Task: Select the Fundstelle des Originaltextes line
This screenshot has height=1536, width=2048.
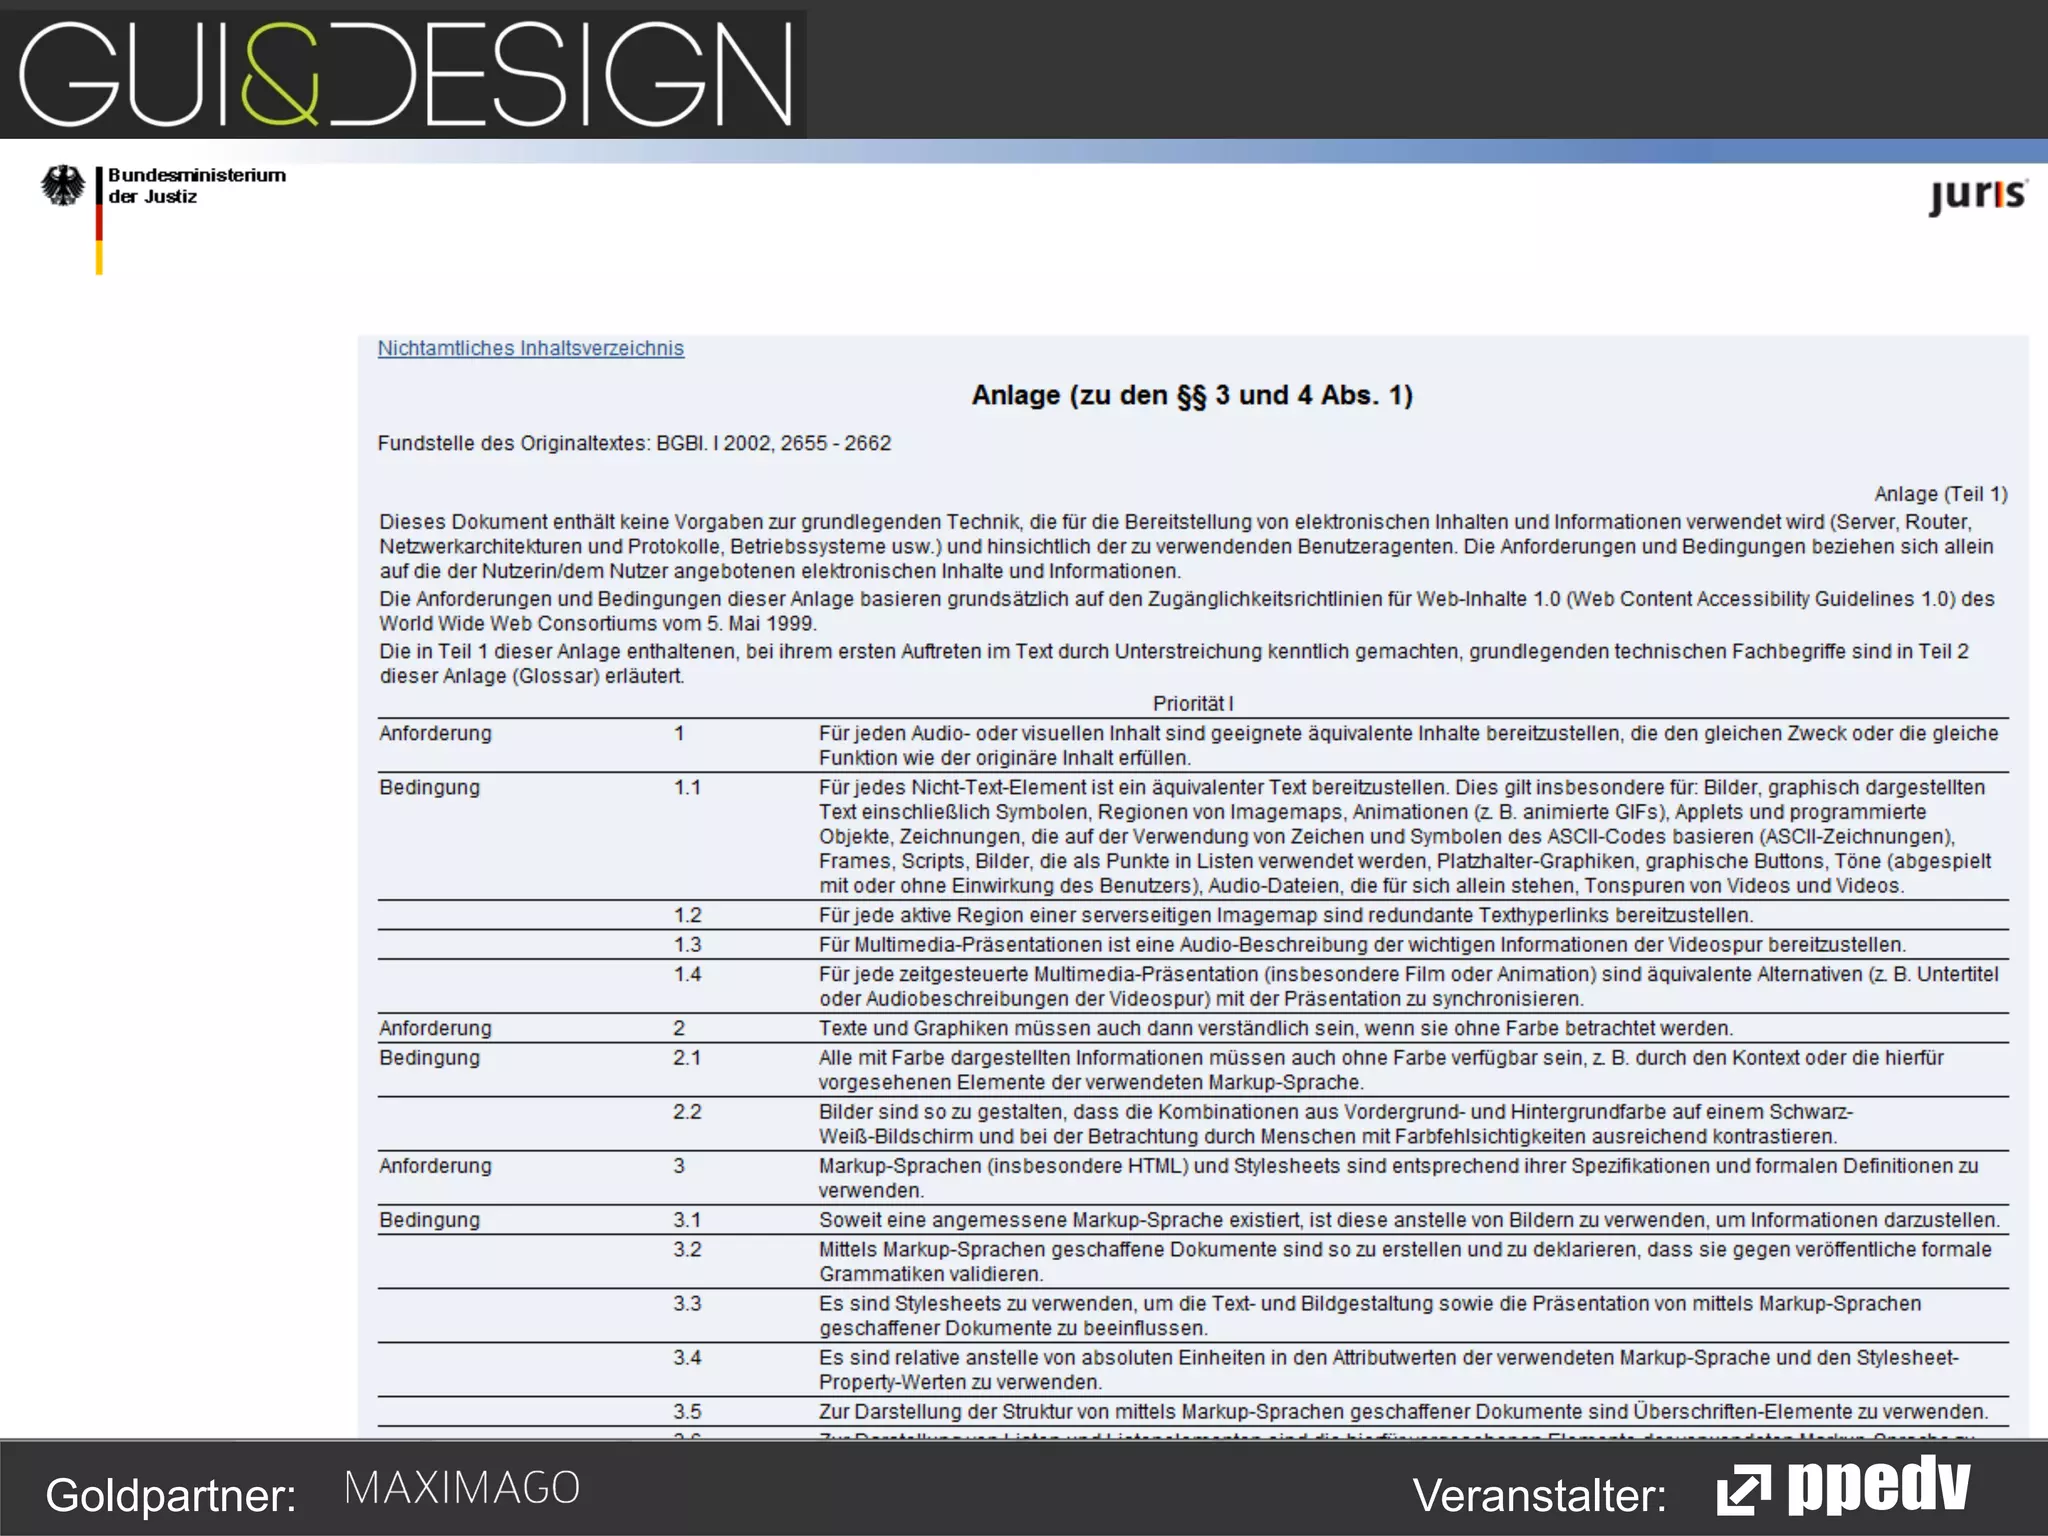Action: 634,443
